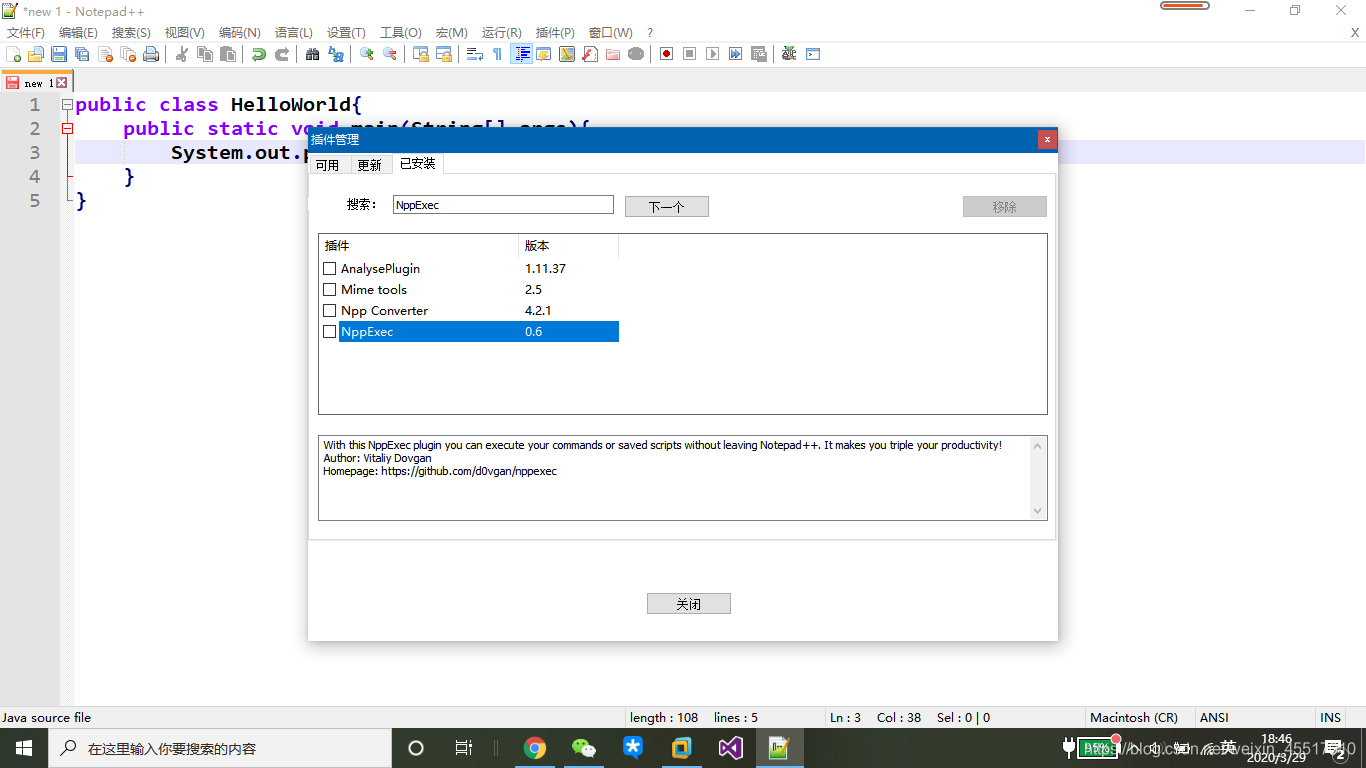
Task: Click Macintosh (CR) in status bar
Action: 1134,718
